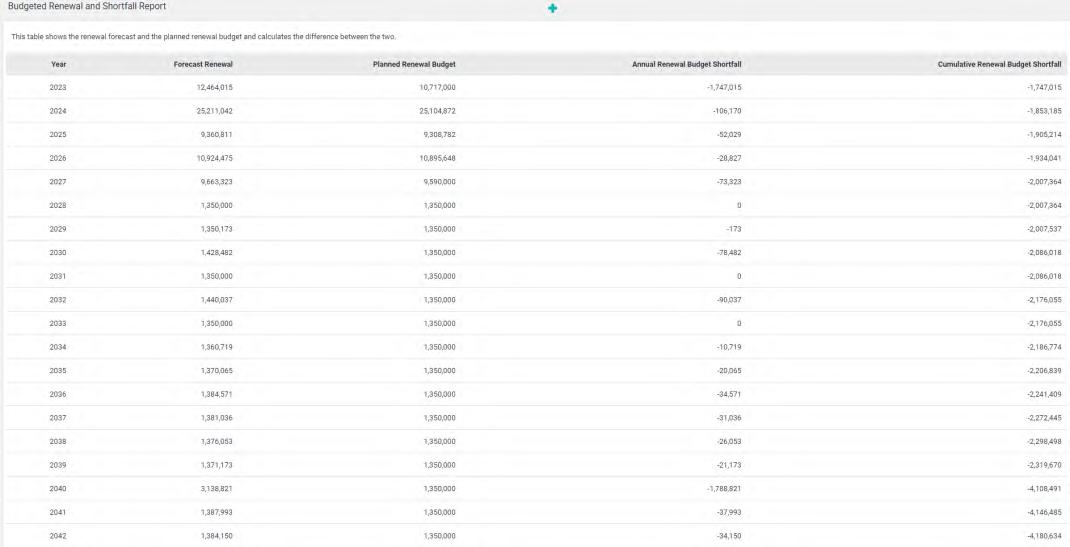
Task: Select year cell 2026
Action: pyautogui.click(x=58, y=158)
